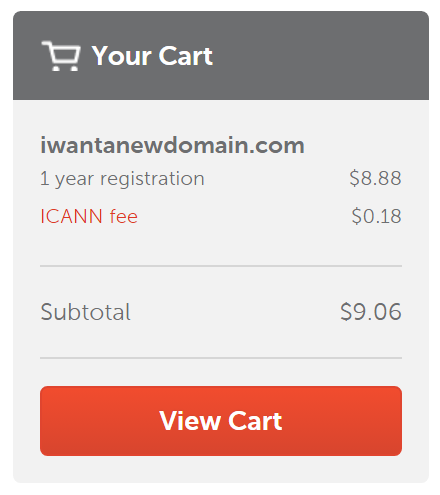
Task: Click the $0.18 ICANN fee amount
Action: click(x=376, y=216)
